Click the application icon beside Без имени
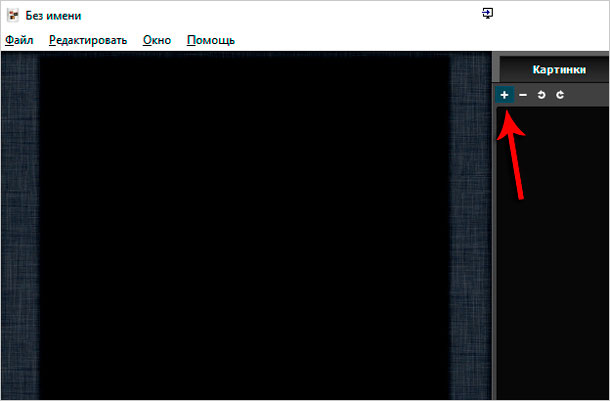 (x=13, y=16)
